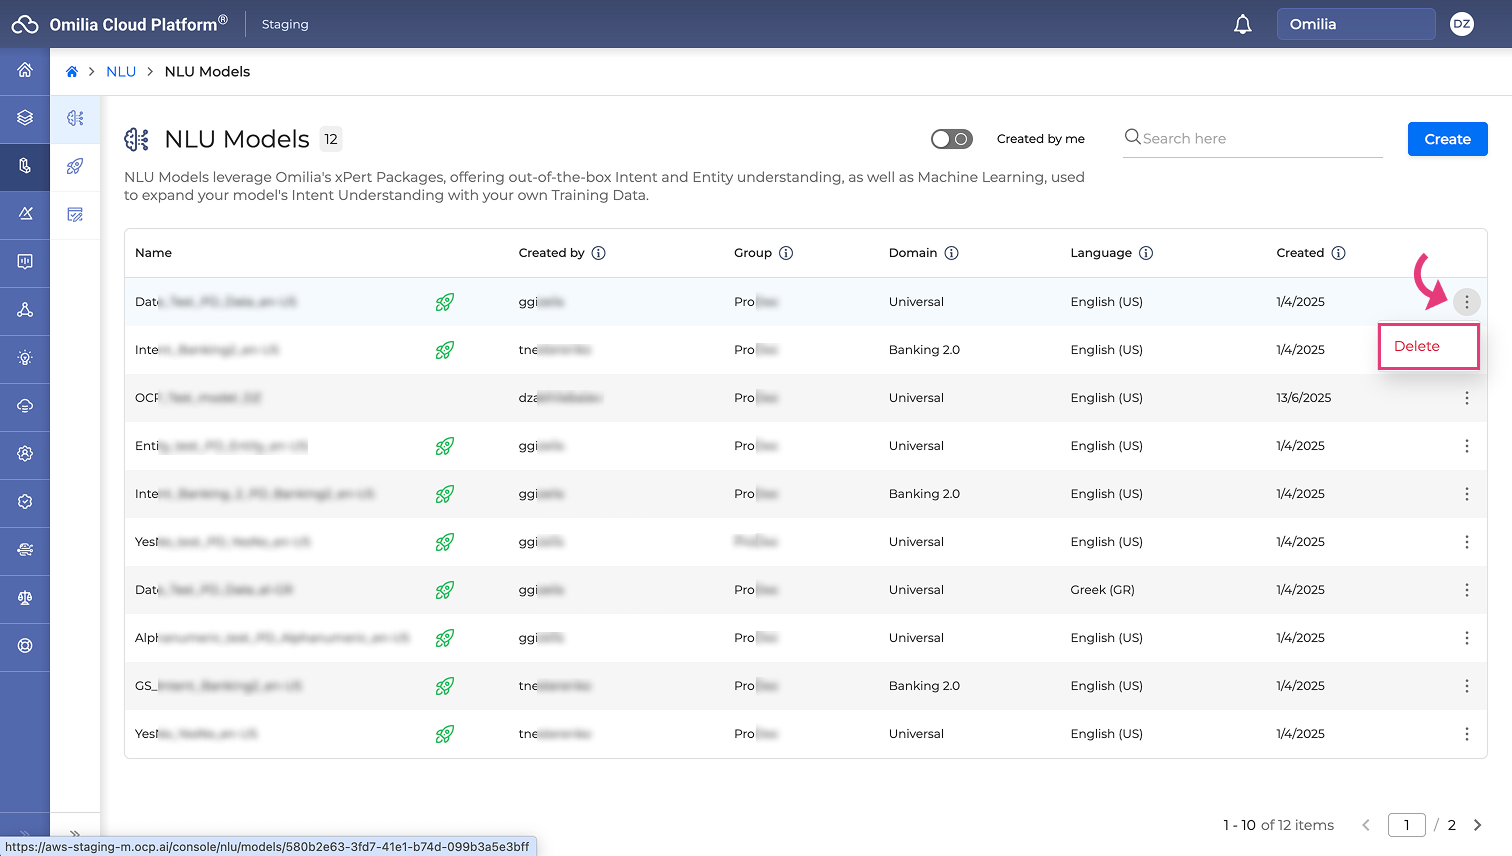Click the info icon beside Group header
1512x856 pixels.
point(786,253)
